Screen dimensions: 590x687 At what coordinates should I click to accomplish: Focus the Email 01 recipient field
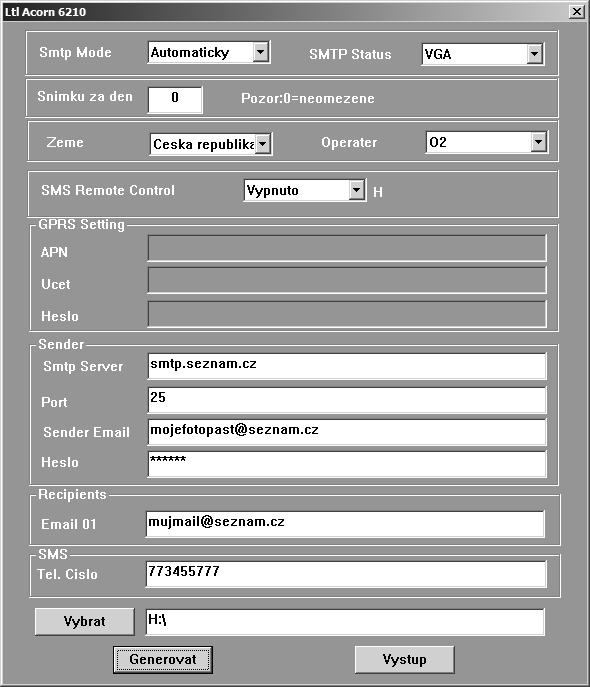(x=345, y=524)
